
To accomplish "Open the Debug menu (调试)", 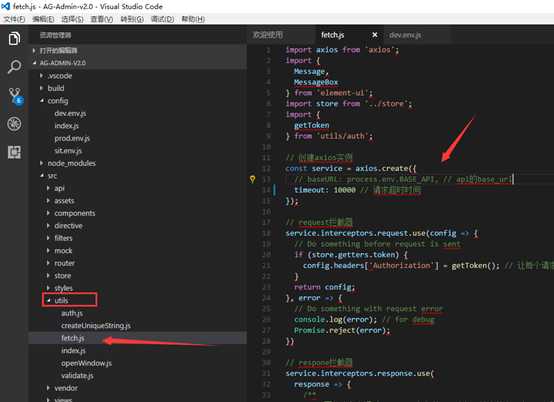I will [x=163, y=19].
